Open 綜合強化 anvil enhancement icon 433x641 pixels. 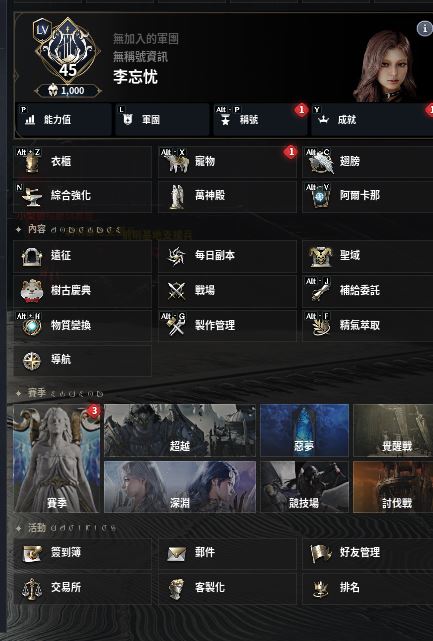pos(31,197)
